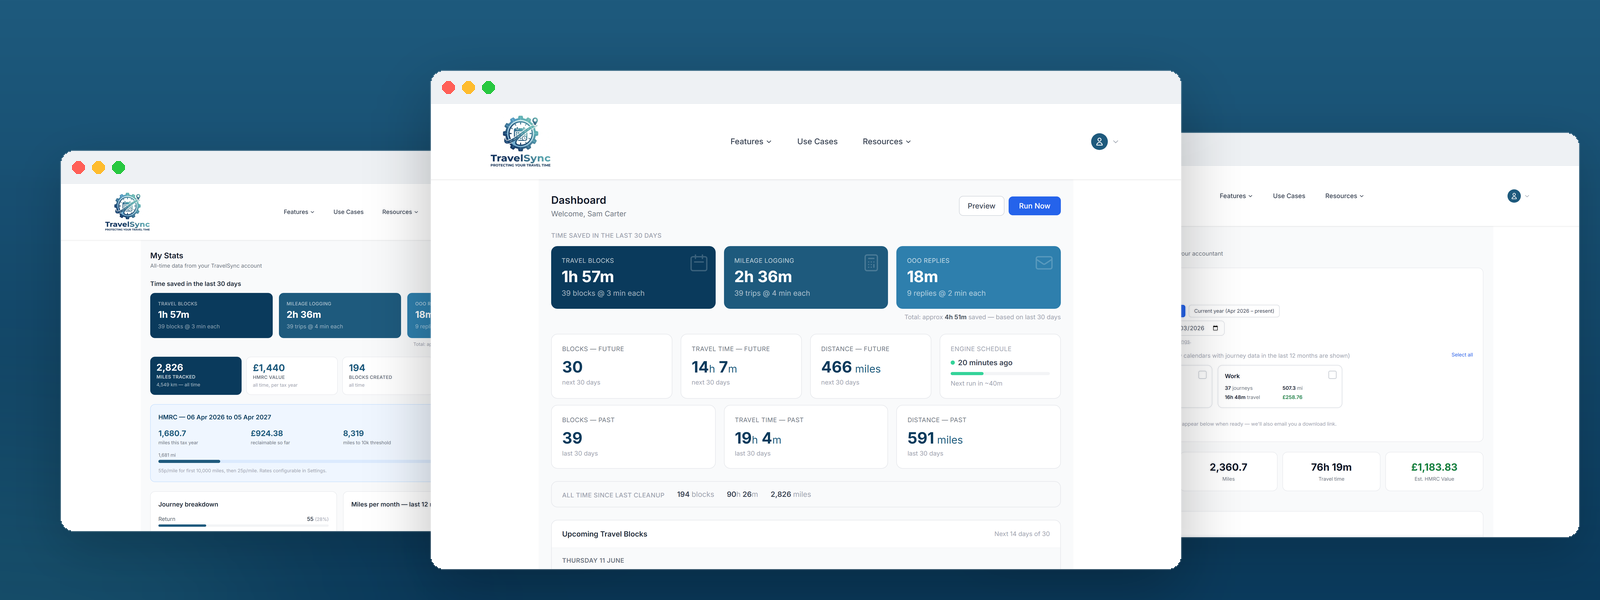Image resolution: width=1600 pixels, height=600 pixels.
Task: Open Use Cases in left window nav
Action: click(x=348, y=212)
